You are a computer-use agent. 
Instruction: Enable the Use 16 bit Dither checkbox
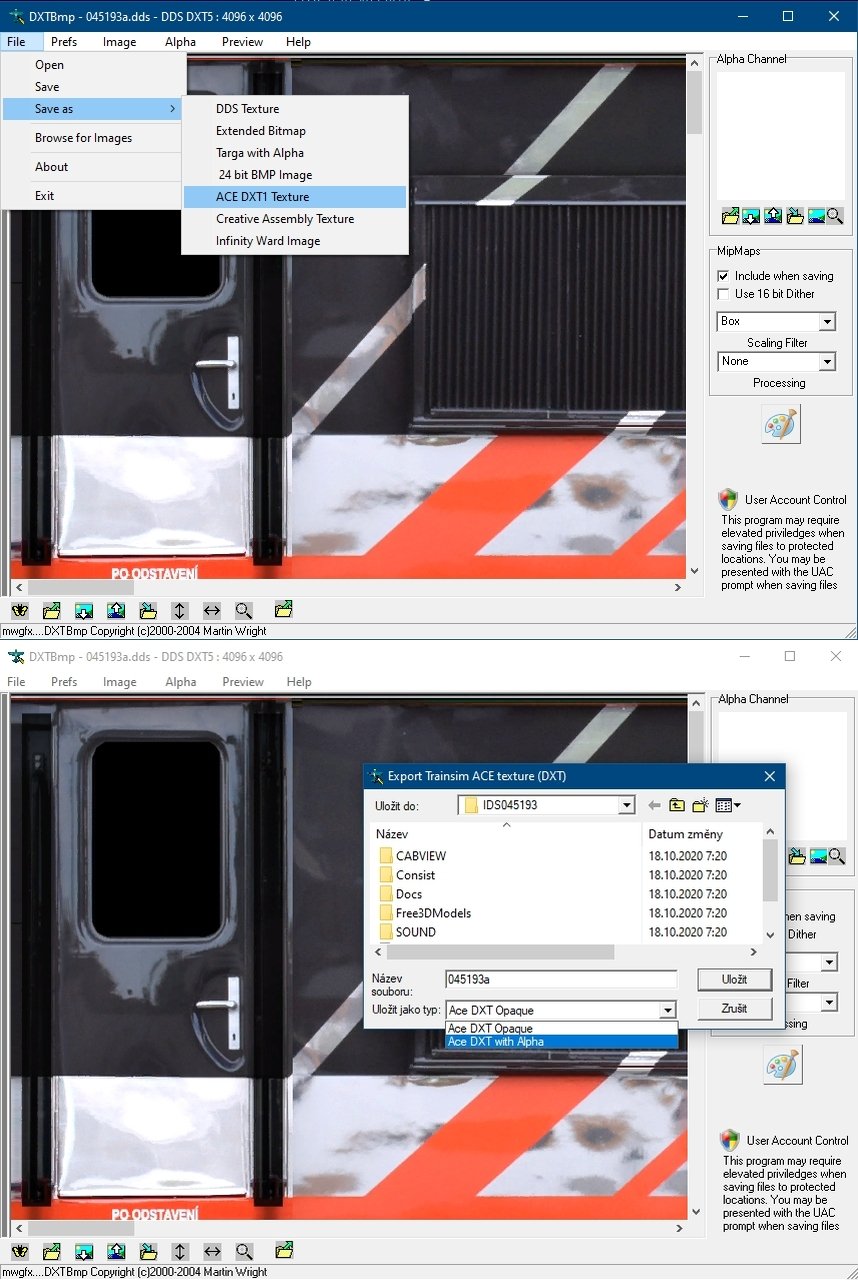pyautogui.click(x=724, y=294)
